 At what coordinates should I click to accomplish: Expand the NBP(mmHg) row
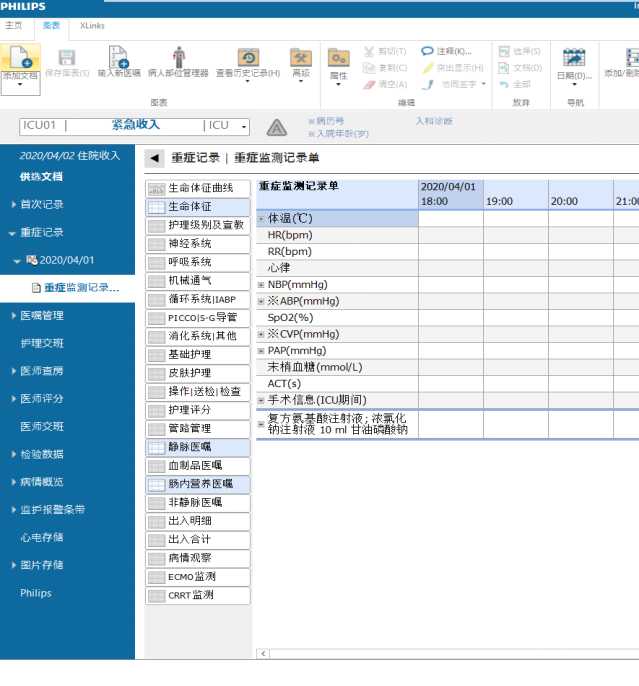coord(262,284)
